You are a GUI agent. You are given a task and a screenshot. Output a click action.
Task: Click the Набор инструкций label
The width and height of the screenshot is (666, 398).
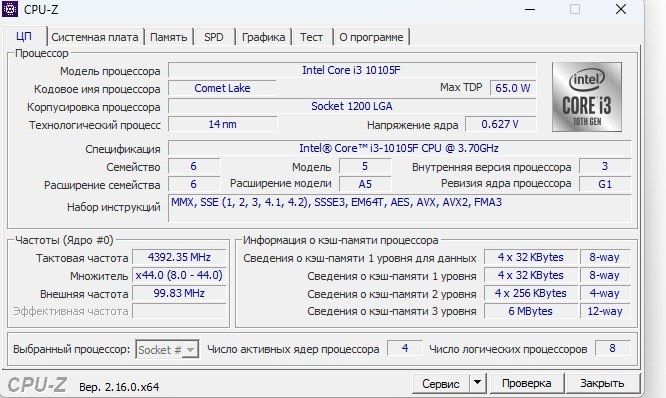(x=114, y=207)
